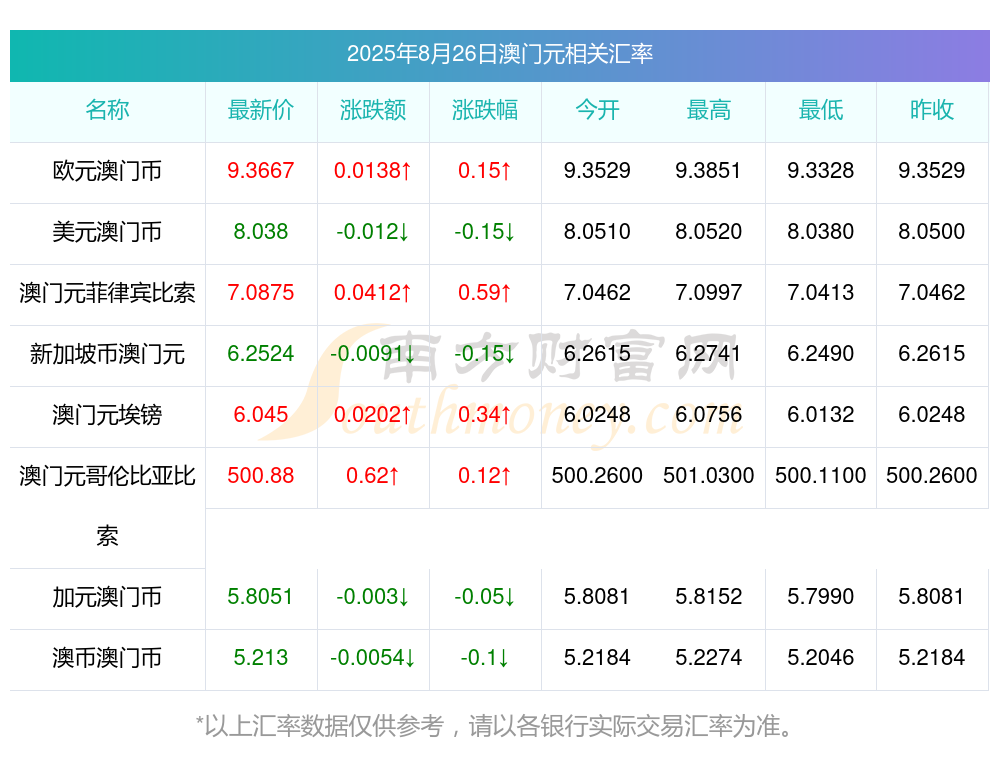Click the high value 6.0756
Image resolution: width=1000 pixels, height=757 pixels.
pyautogui.click(x=709, y=414)
